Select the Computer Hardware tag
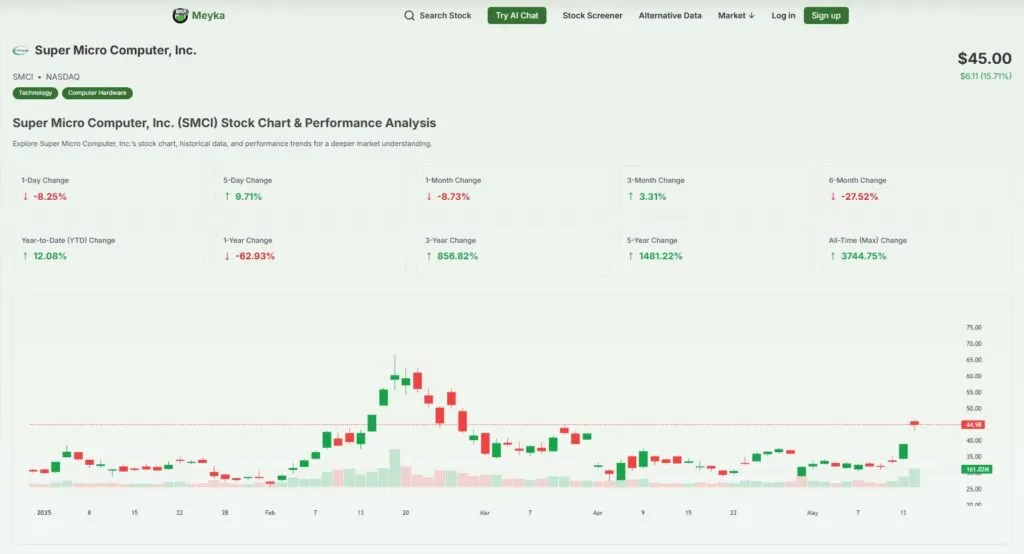The height and width of the screenshot is (554, 1024). coord(97,93)
